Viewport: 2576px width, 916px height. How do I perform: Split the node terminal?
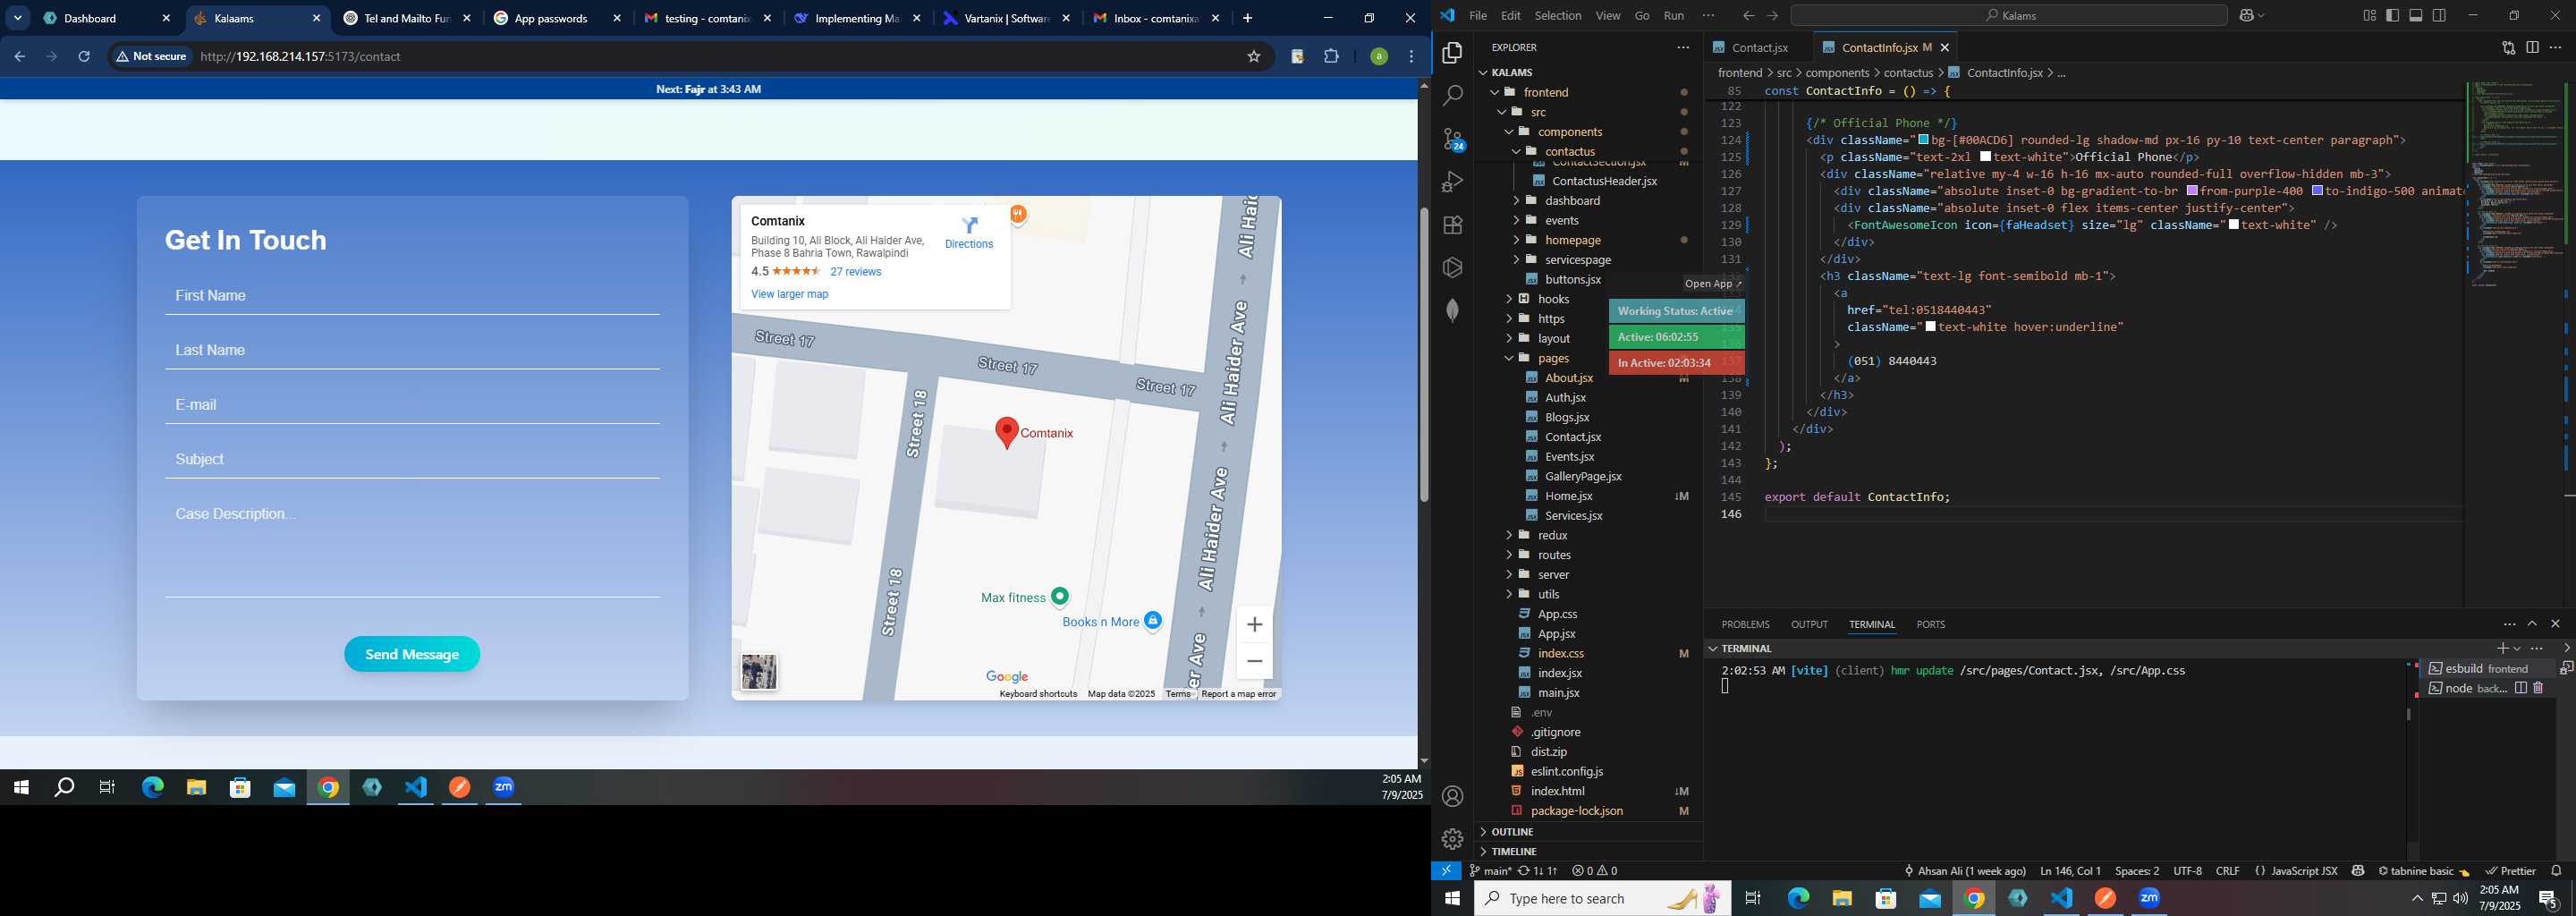(x=2521, y=688)
